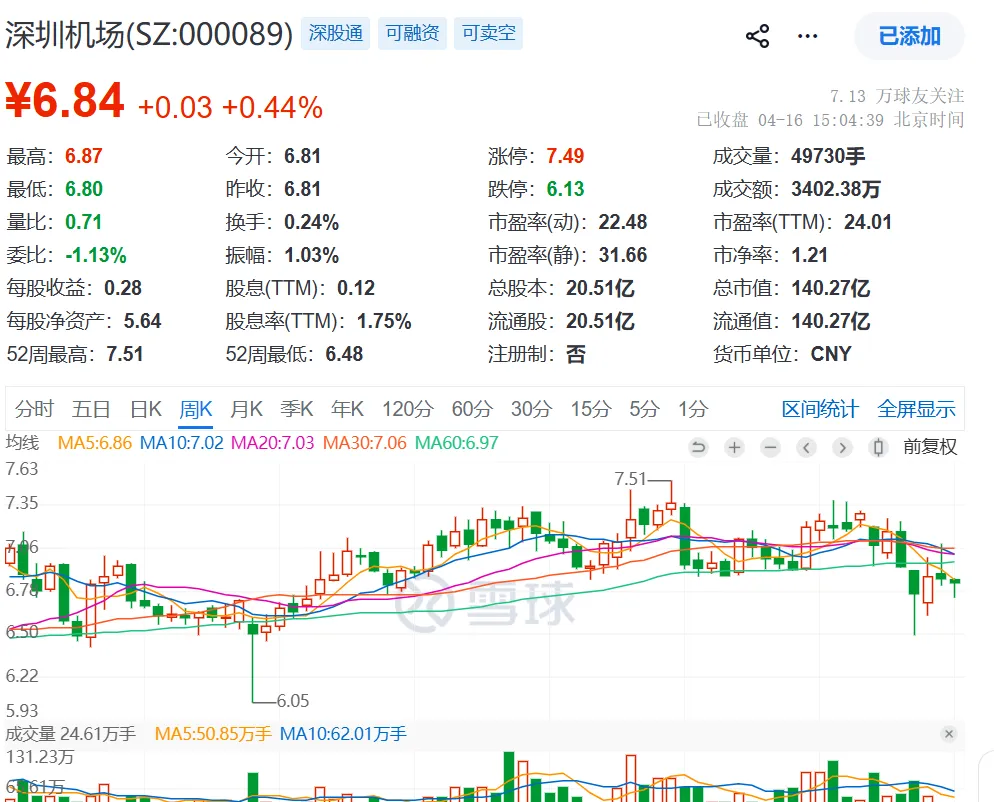994x802 pixels.
Task: Click the 可融资 tag
Action: click(412, 33)
